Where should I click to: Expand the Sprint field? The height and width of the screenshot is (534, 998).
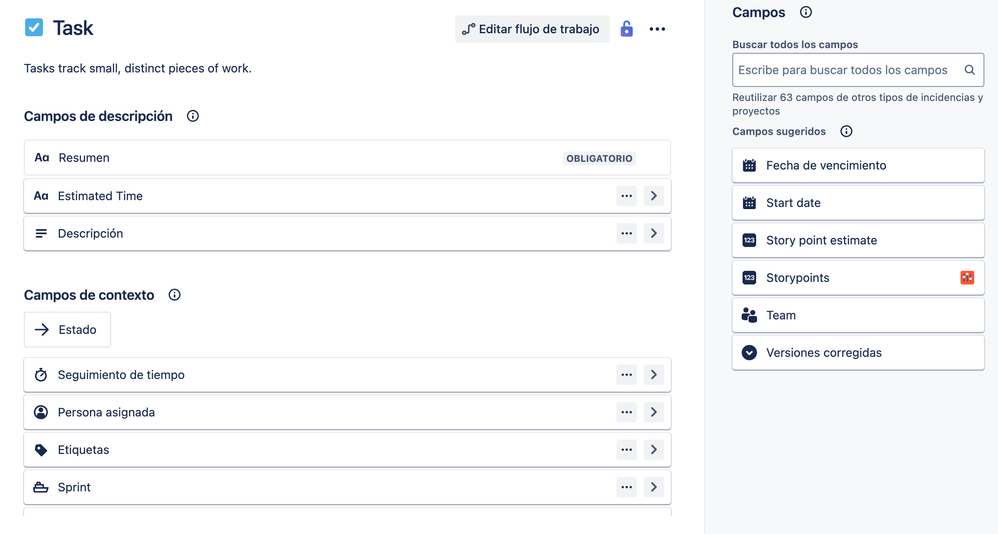(654, 488)
